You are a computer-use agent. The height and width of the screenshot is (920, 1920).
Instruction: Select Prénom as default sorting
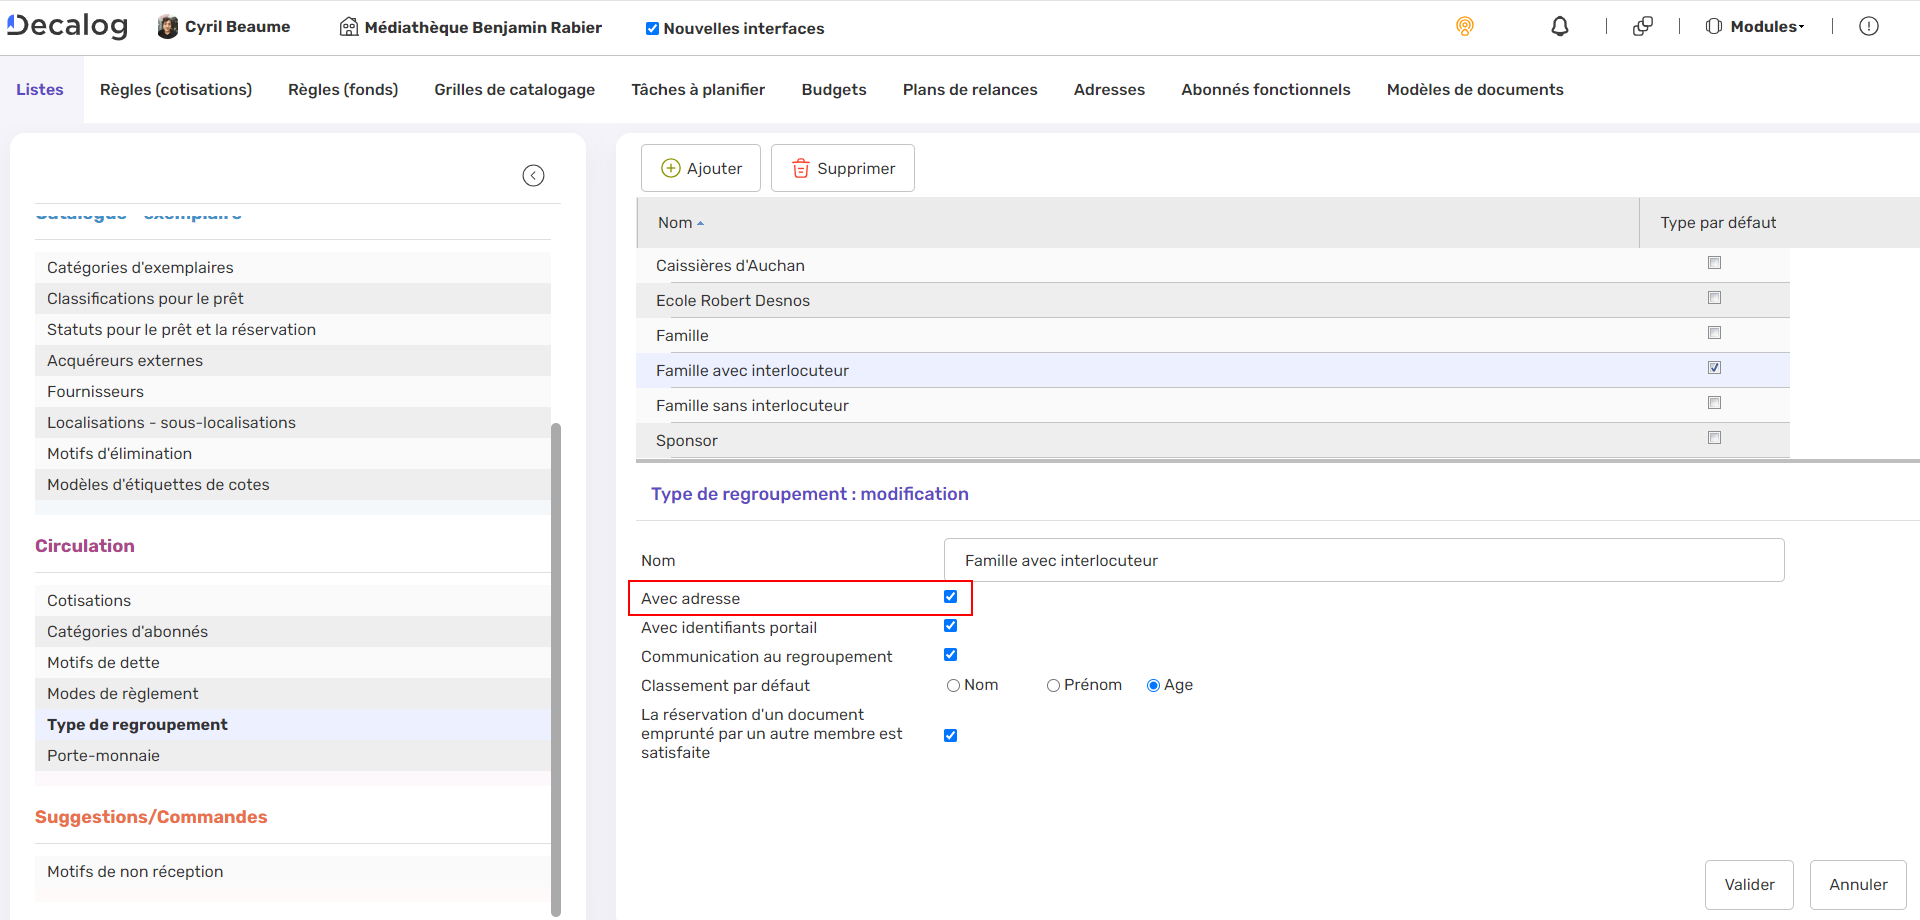click(x=1053, y=686)
